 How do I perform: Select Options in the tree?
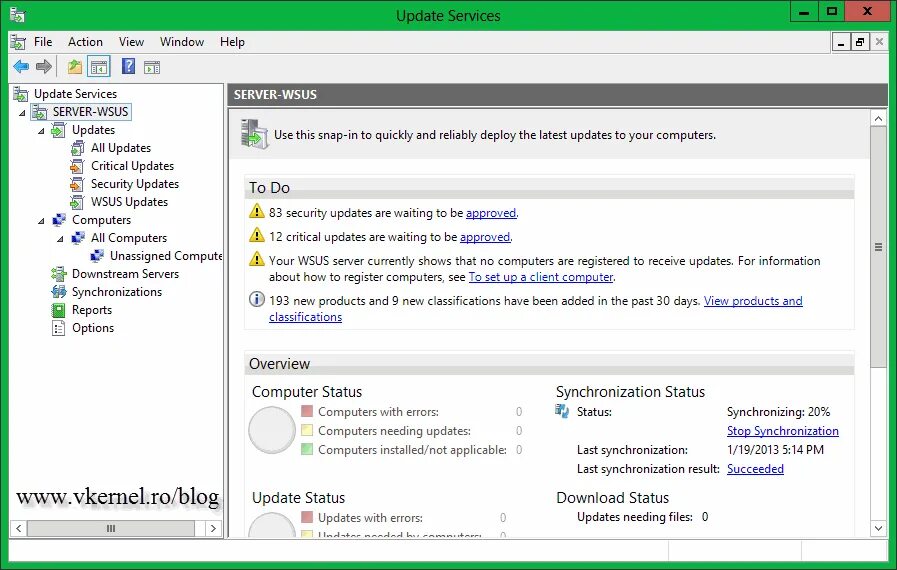93,328
